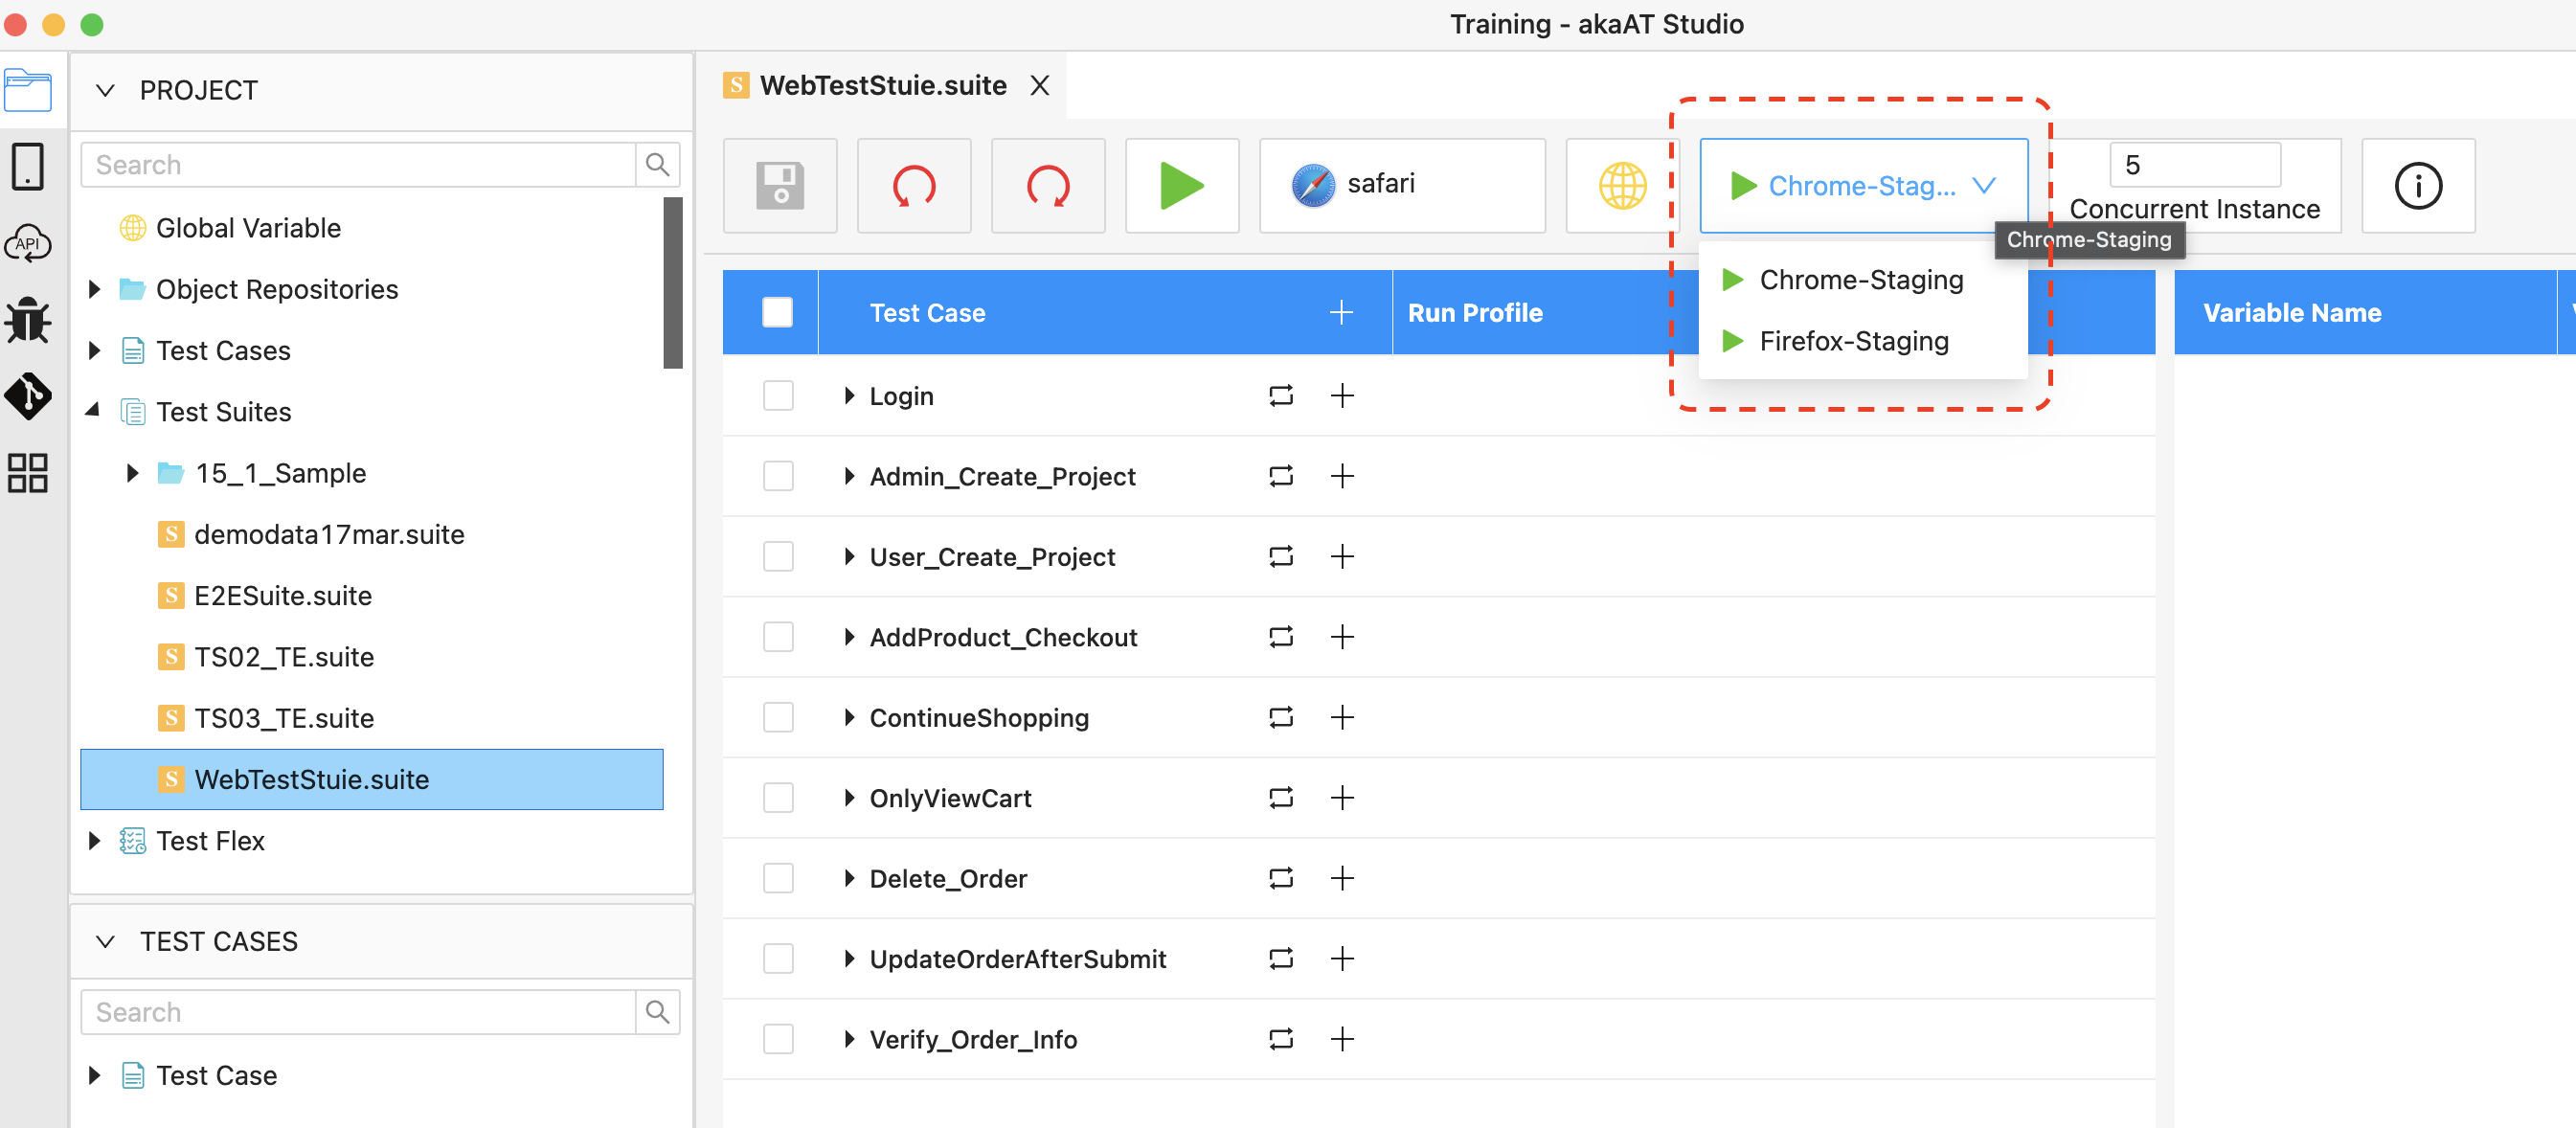Select WebTestStuie.suite in project tree
Screen dimensions: 2576x1128
coord(371,780)
